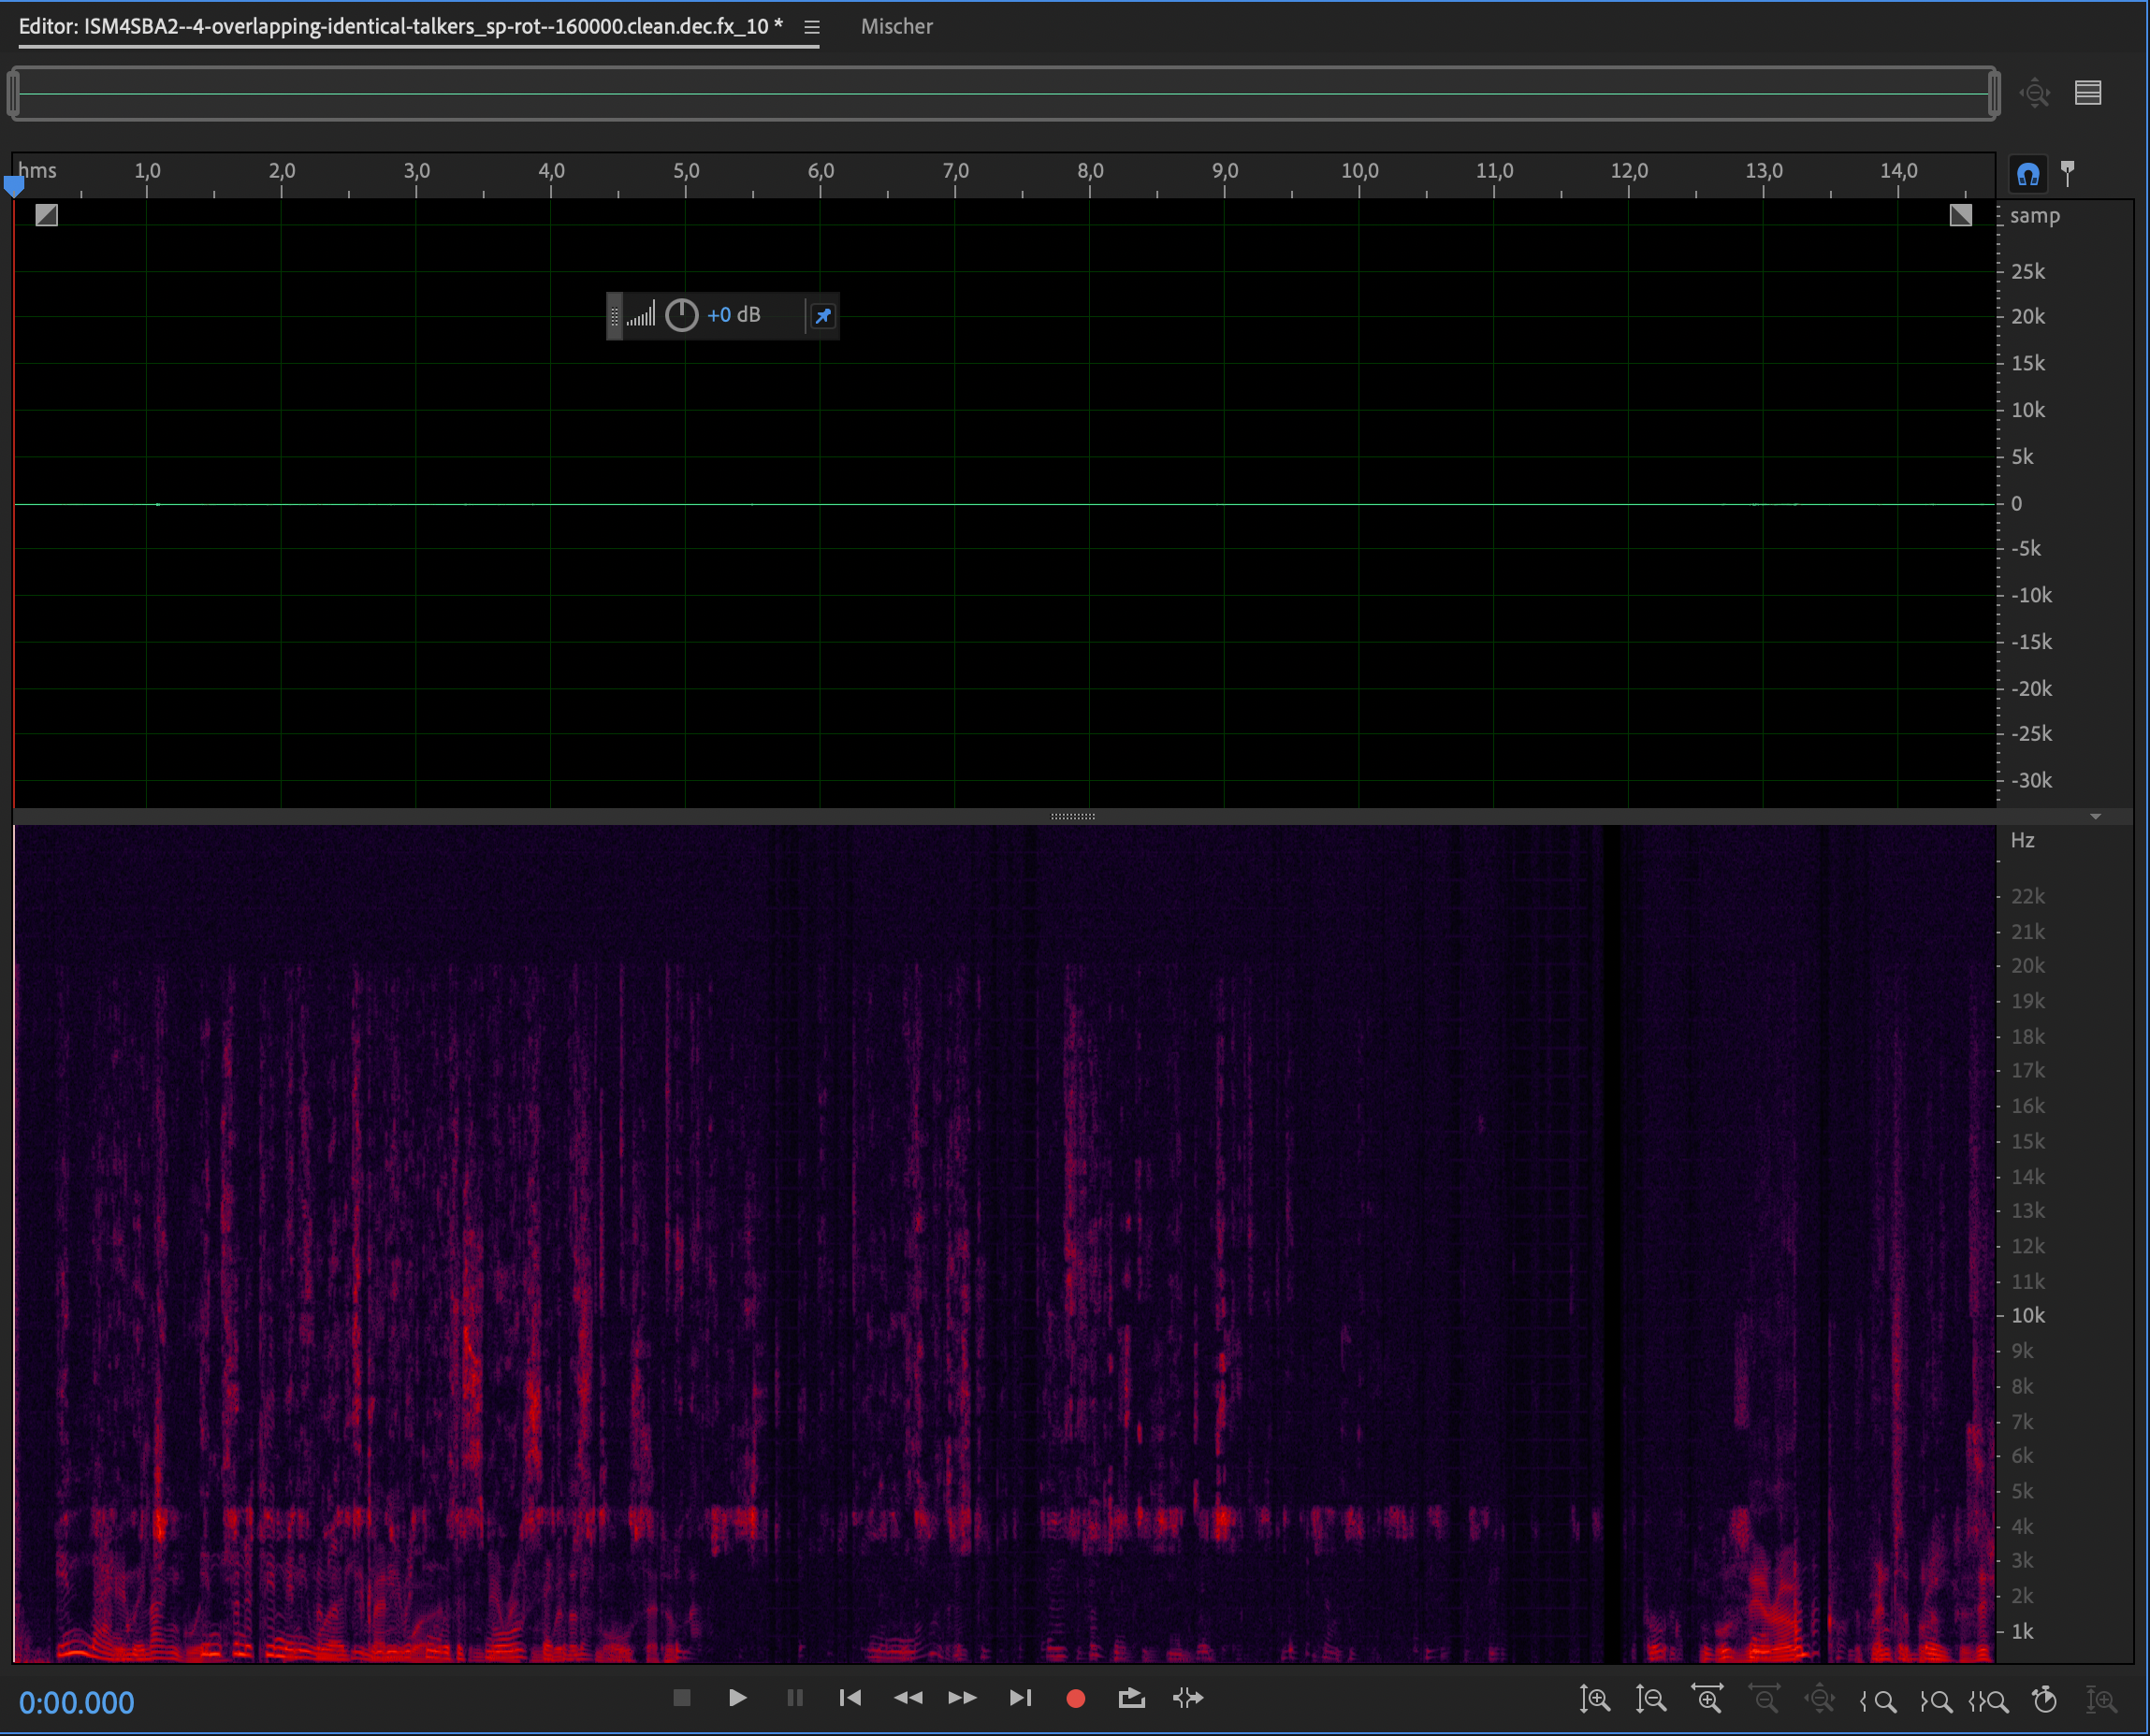Open the Editor panel hamburger menu
Screen dimensions: 2150x1736
point(812,27)
